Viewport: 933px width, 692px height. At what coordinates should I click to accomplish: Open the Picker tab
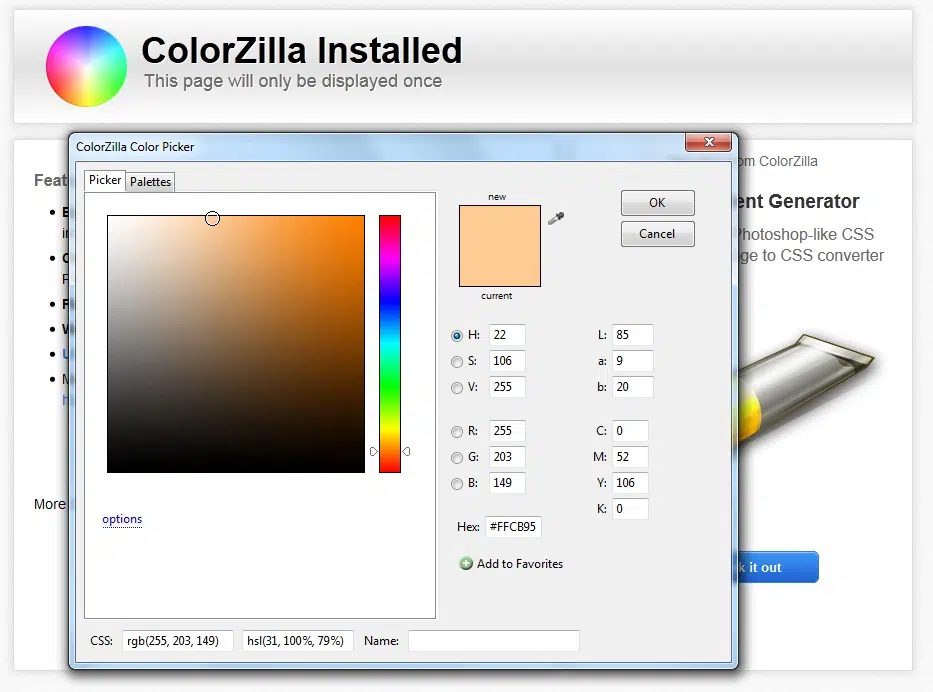click(x=105, y=181)
